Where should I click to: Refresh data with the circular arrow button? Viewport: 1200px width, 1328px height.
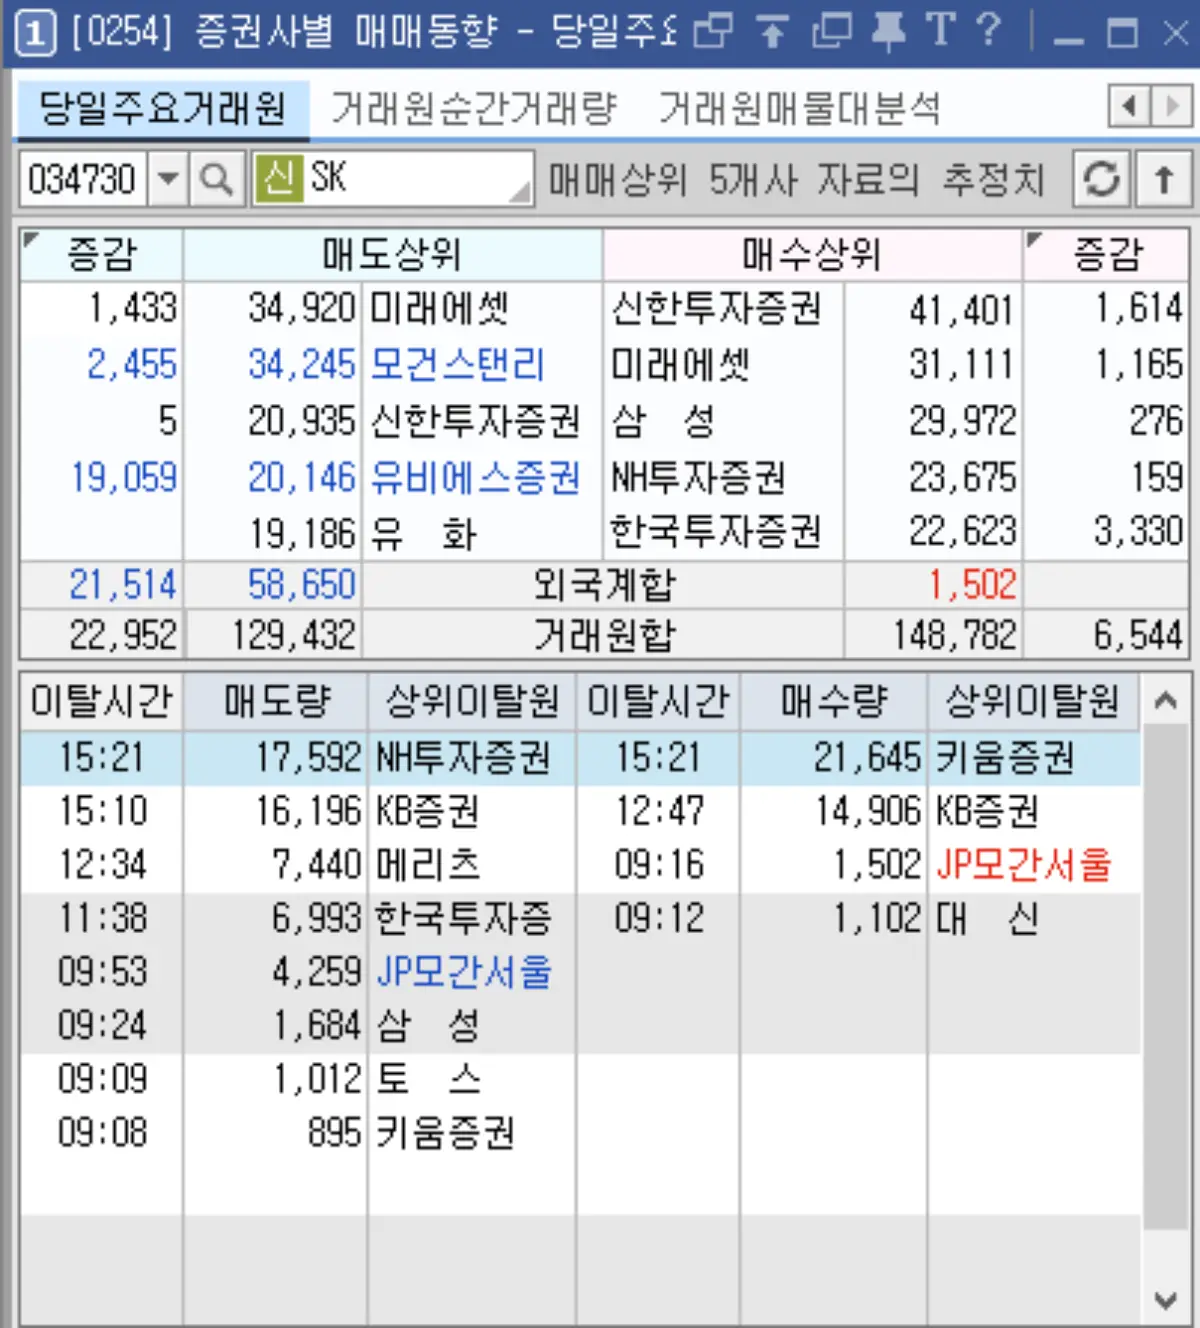point(1102,180)
